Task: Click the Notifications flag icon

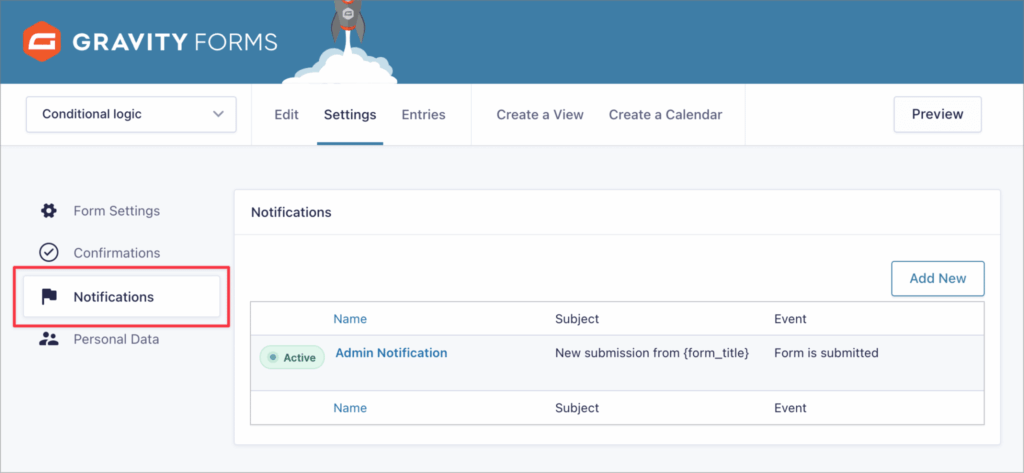Action: 48,297
